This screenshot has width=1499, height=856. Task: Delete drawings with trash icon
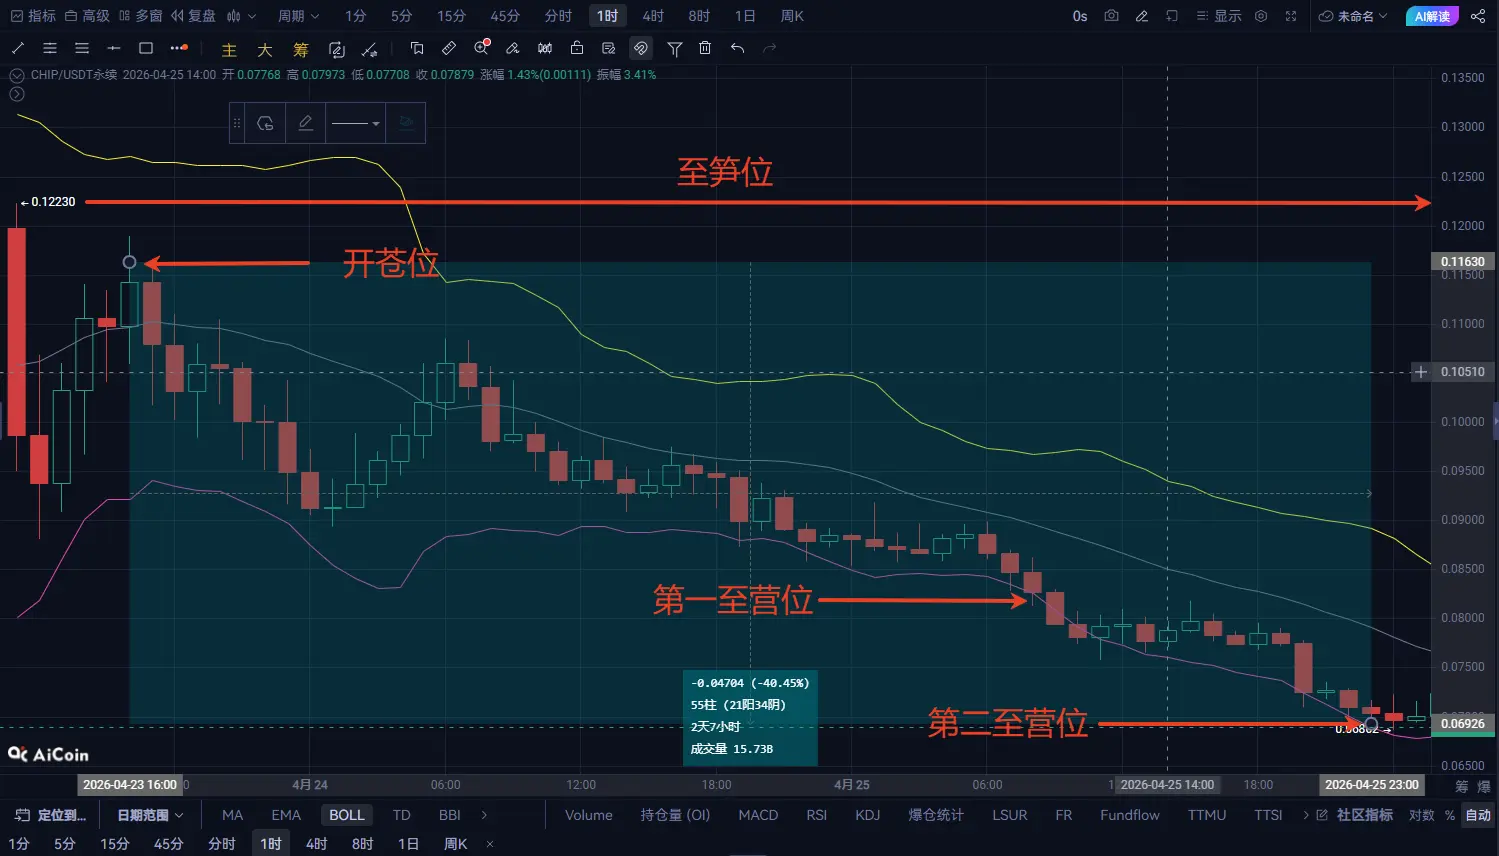705,48
